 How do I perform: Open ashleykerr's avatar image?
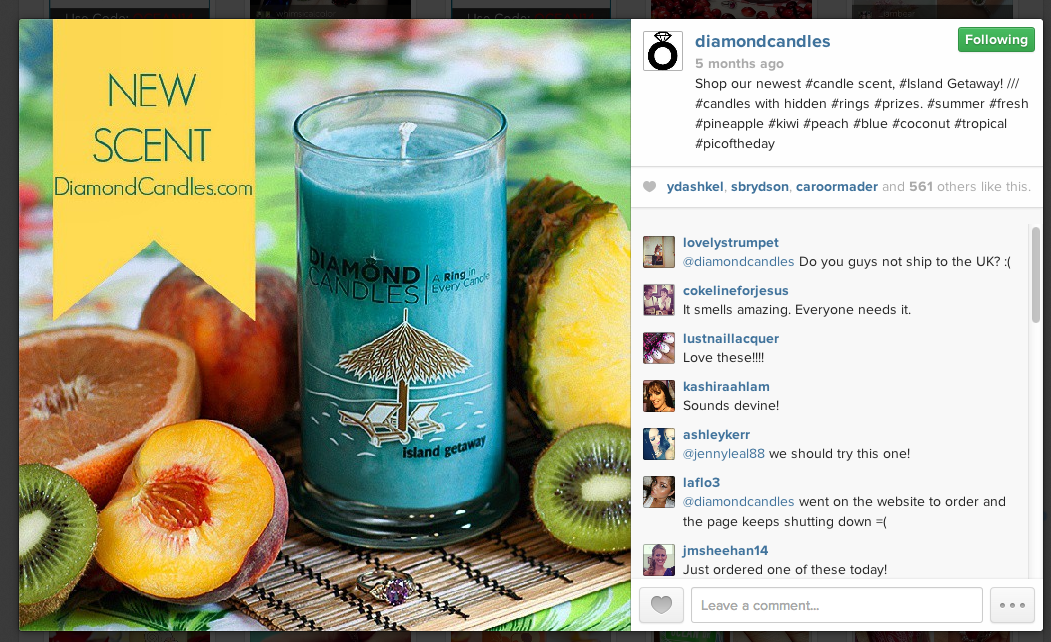(658, 444)
